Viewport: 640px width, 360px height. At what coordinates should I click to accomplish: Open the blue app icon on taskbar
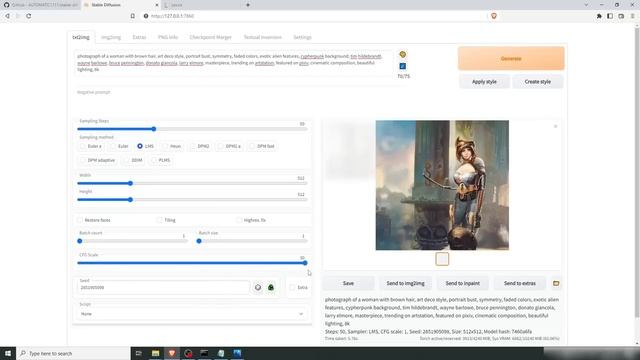tap(237, 353)
